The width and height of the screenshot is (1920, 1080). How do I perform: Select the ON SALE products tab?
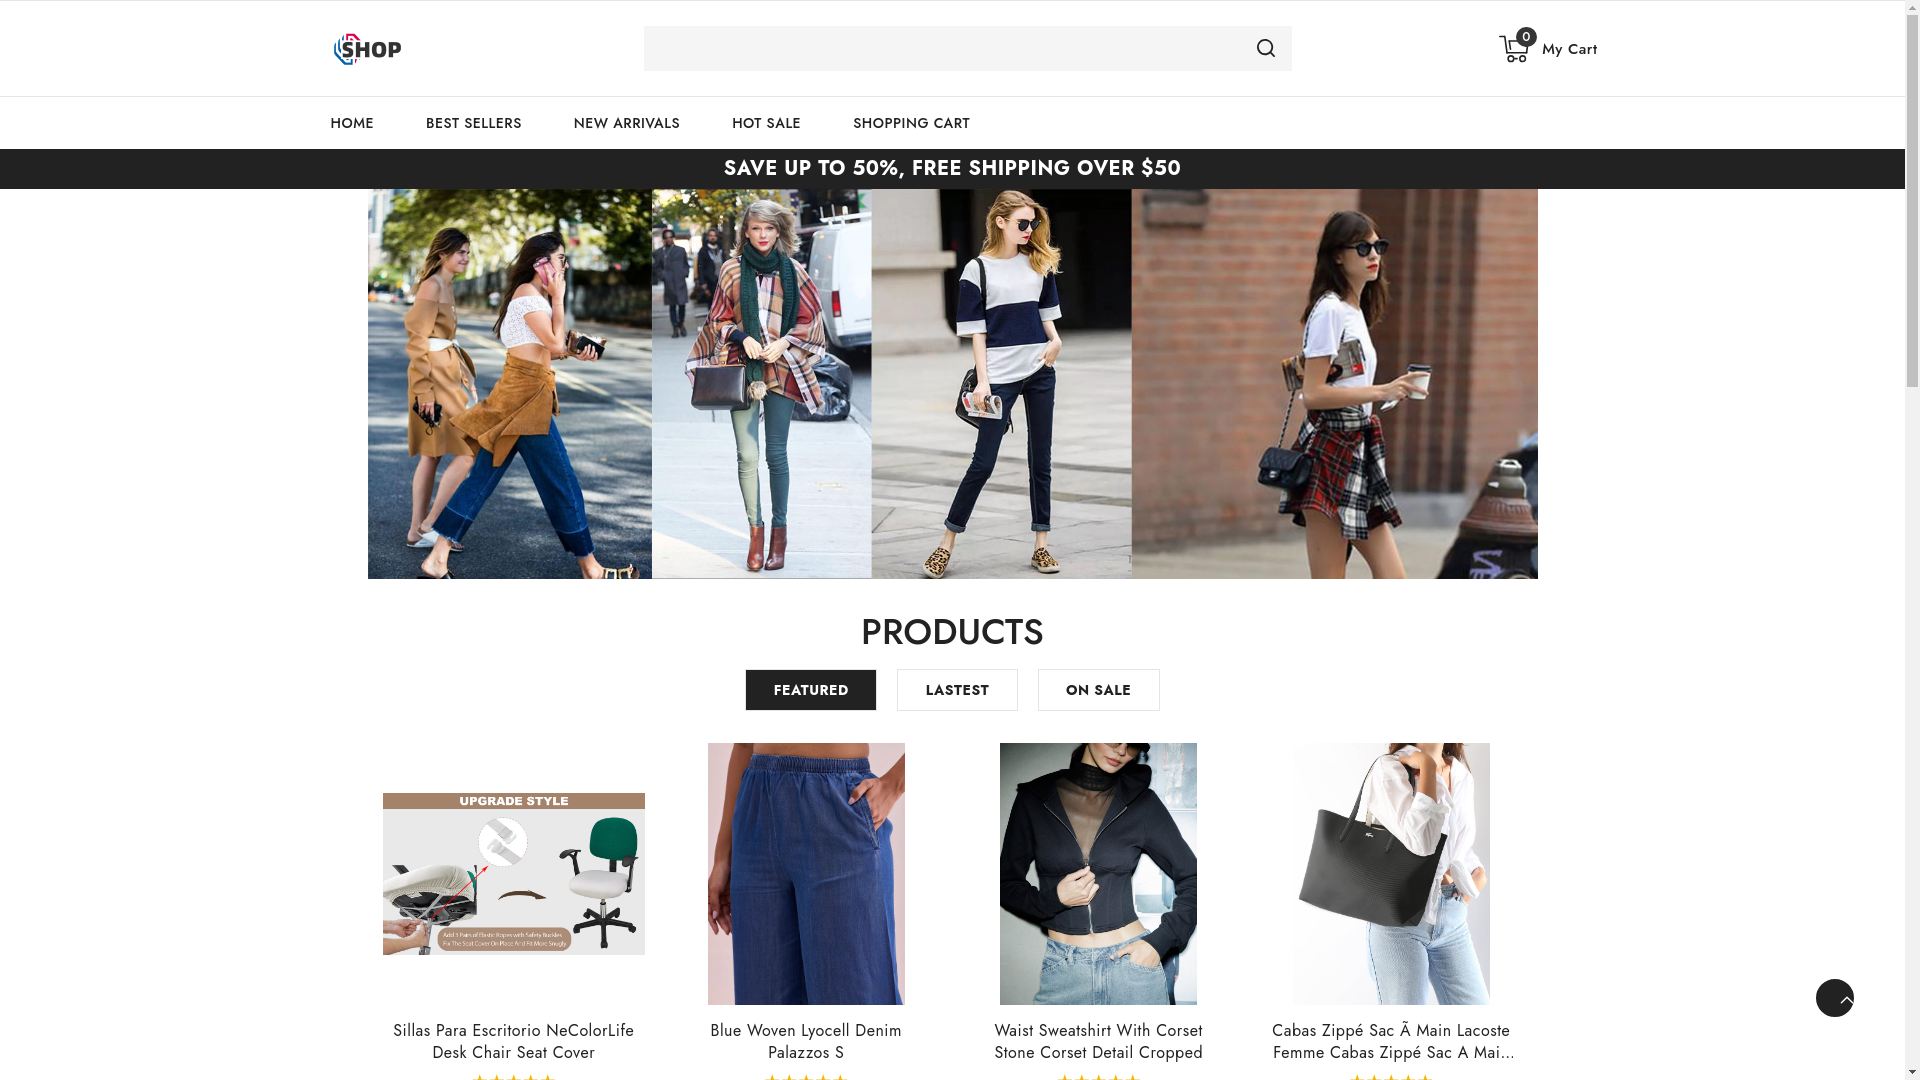(1098, 690)
